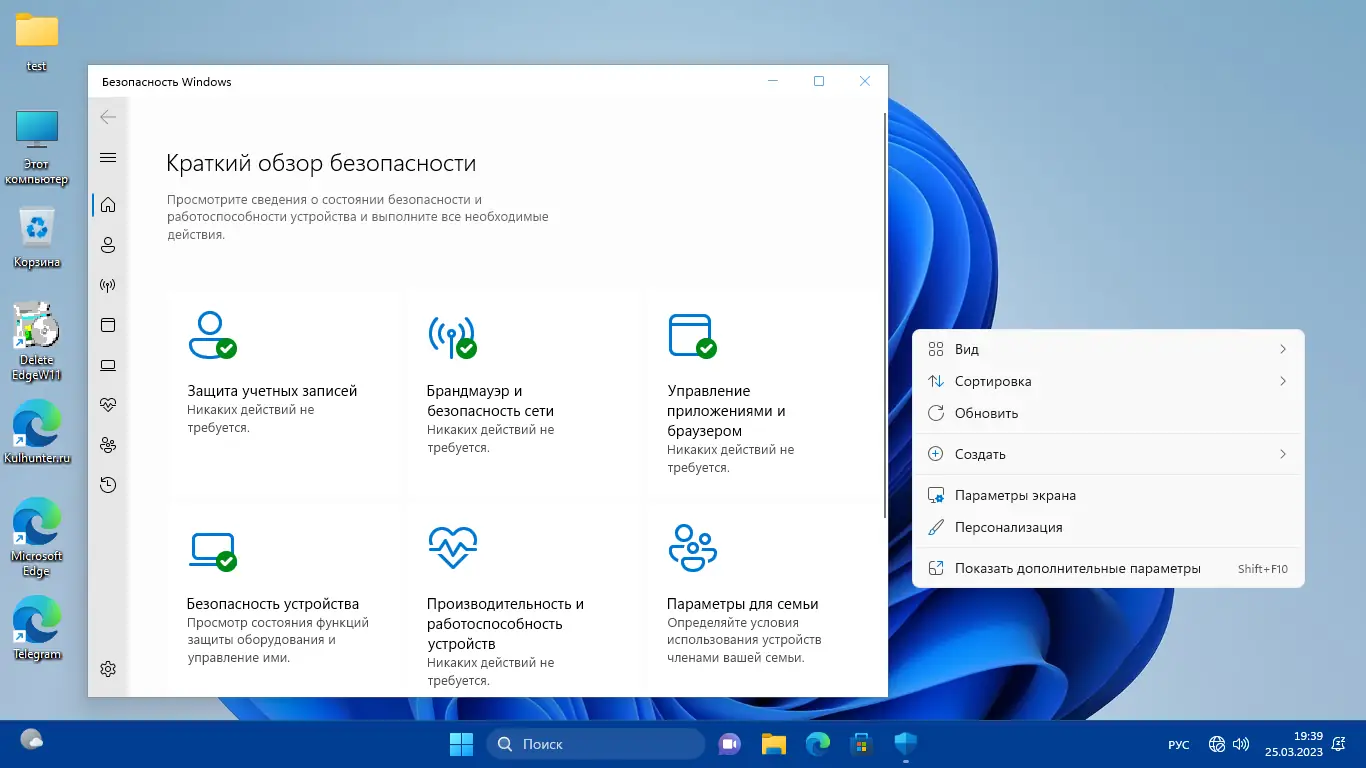Choose Показать дополнительные параметры in the context menu
Viewport: 1366px width, 768px height.
1108,569
